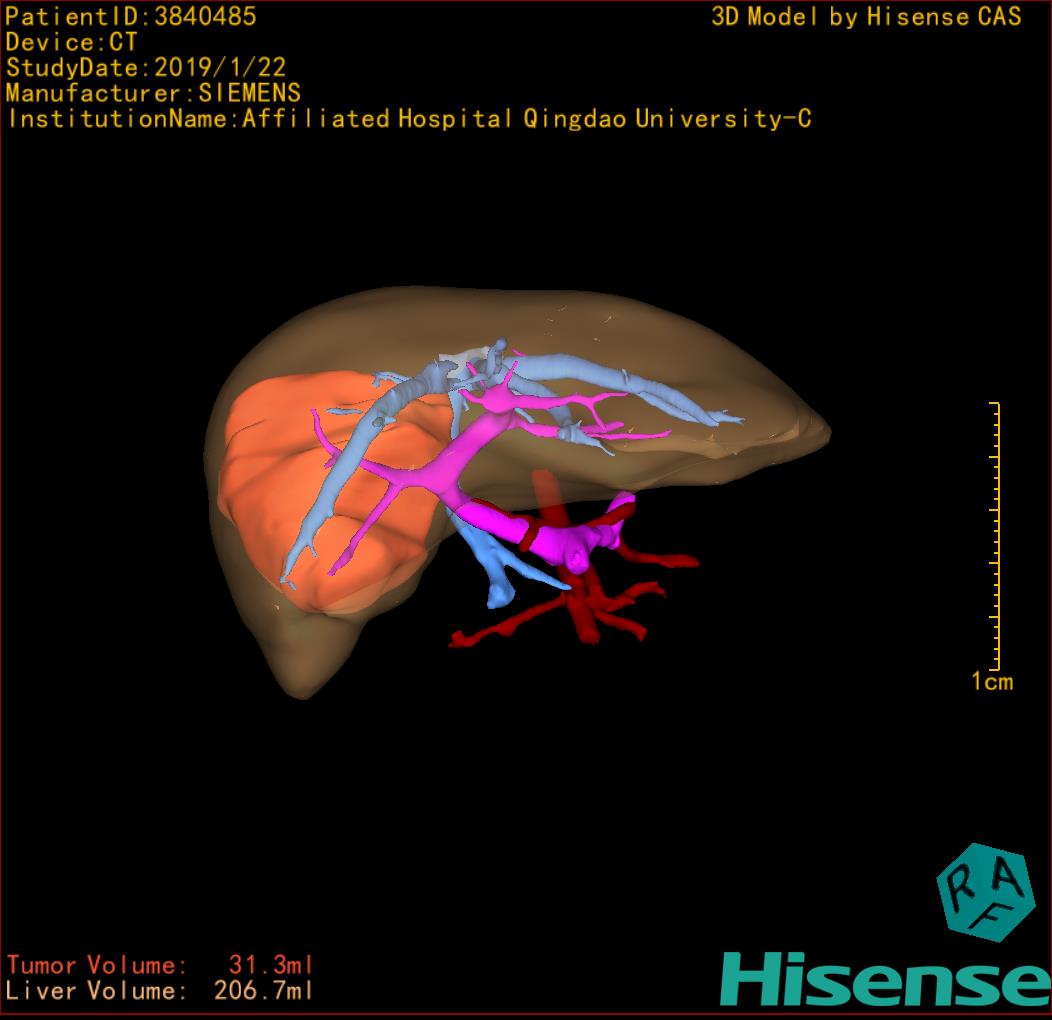Click the Tumor Volume 31.3ml readout
The height and width of the screenshot is (1020, 1052).
coord(160,965)
